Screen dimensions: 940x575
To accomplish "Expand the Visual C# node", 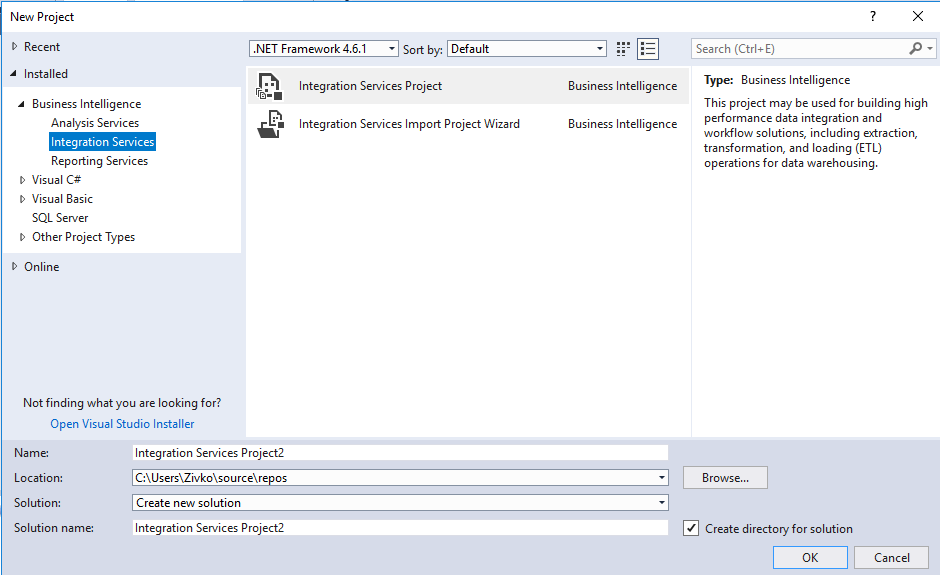I will coord(22,180).
